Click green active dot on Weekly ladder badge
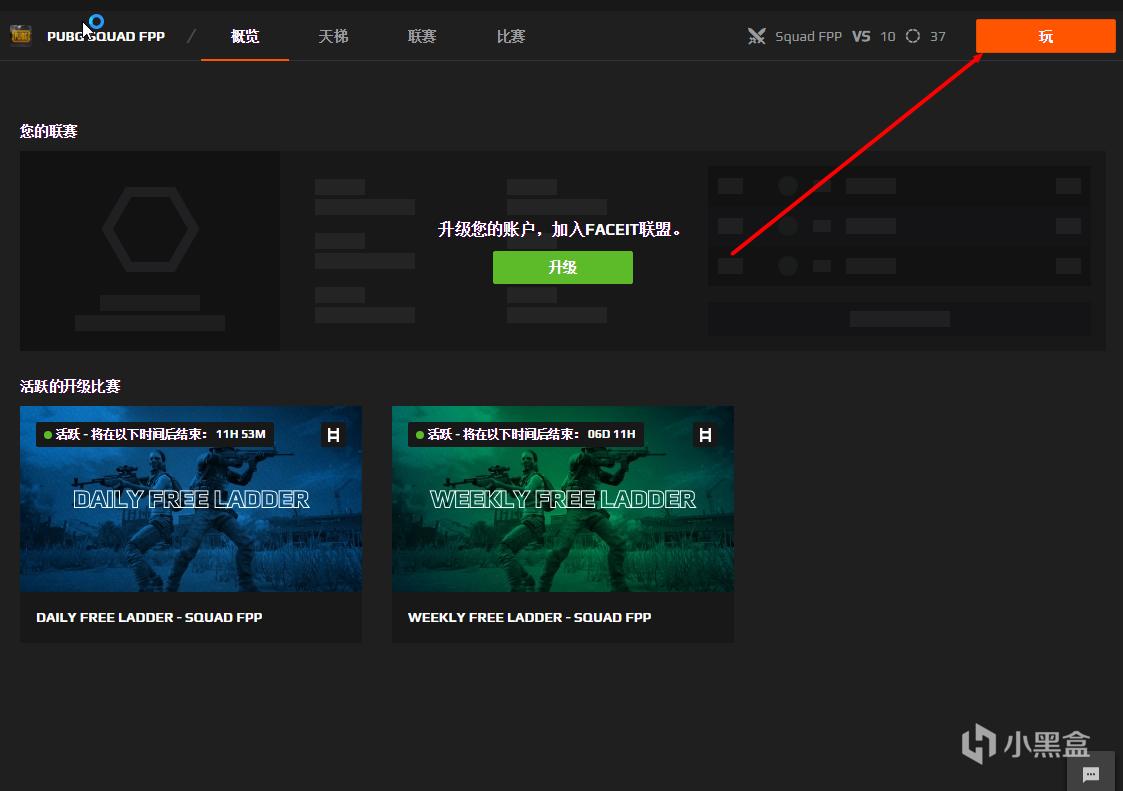 419,435
